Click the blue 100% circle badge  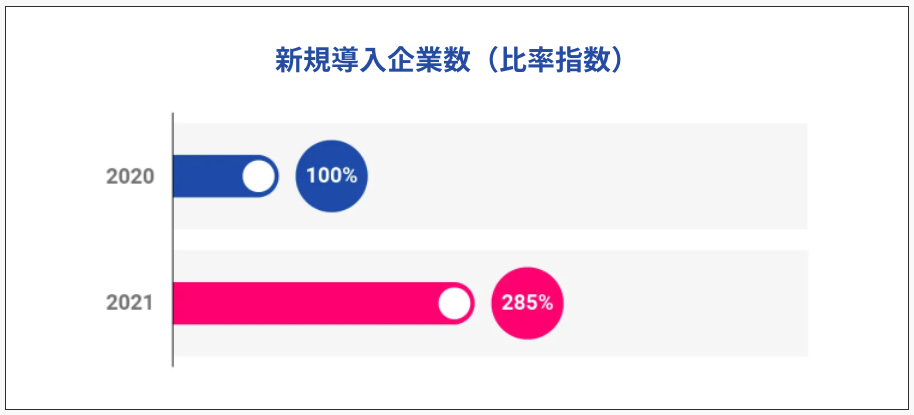tap(331, 176)
